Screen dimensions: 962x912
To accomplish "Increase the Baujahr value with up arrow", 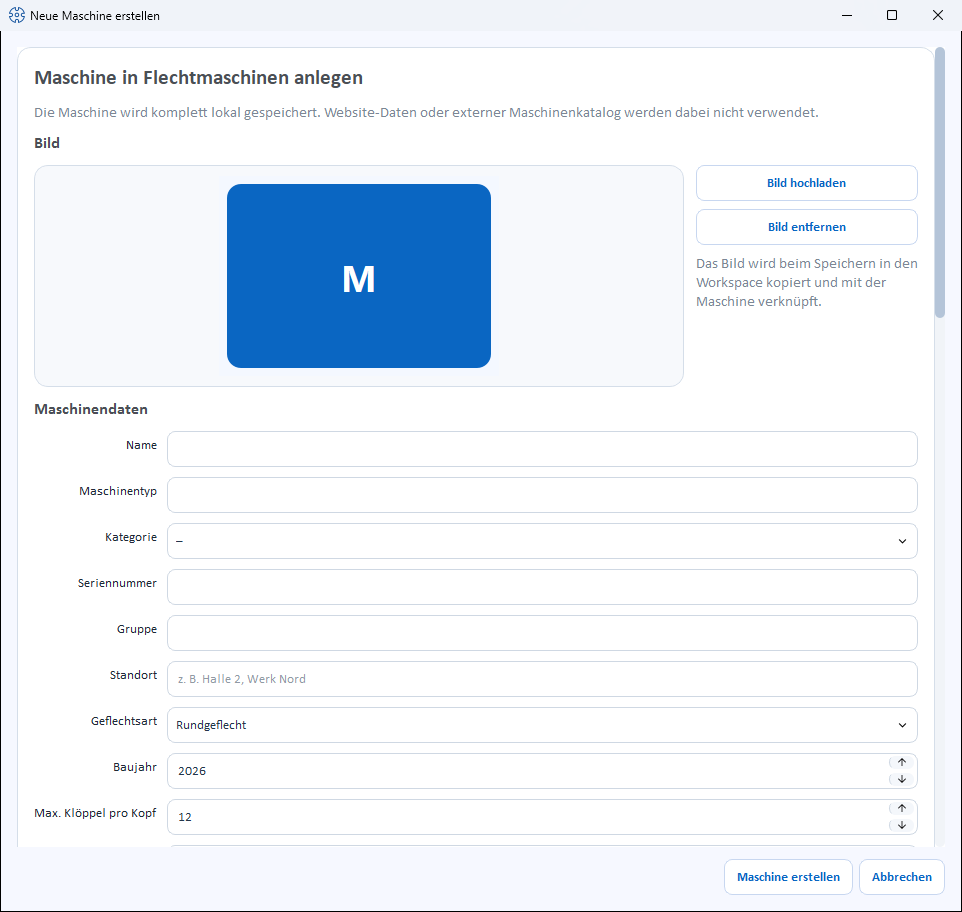I will click(901, 762).
